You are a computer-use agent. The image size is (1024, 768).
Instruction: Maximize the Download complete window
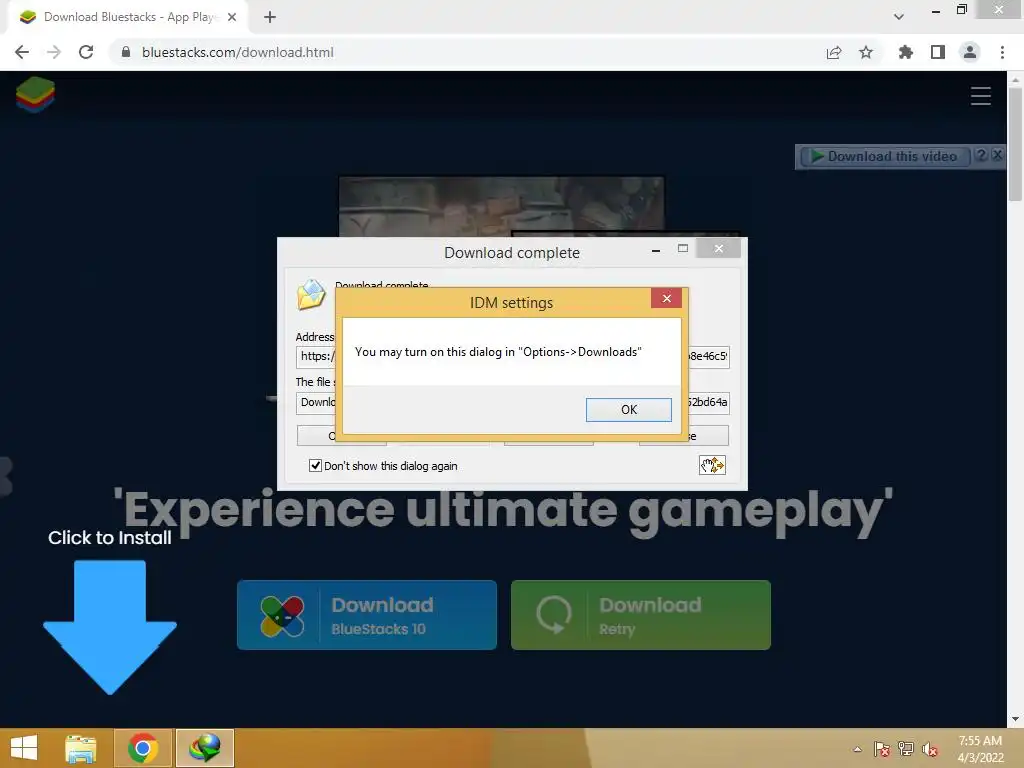(x=683, y=248)
